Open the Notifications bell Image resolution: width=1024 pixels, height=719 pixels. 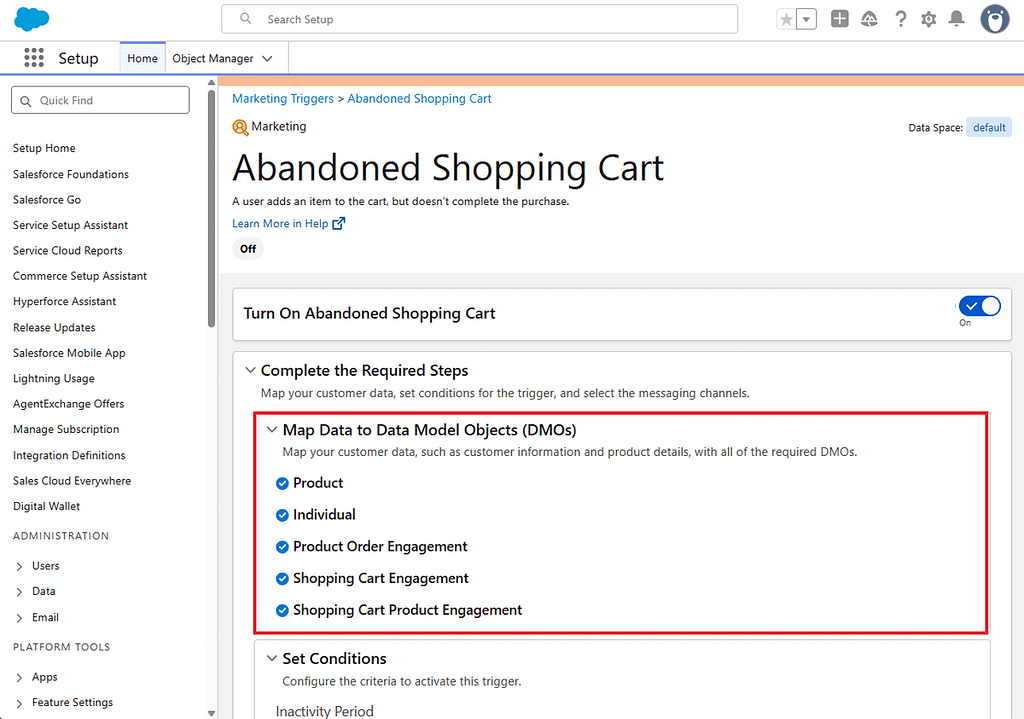tap(957, 19)
